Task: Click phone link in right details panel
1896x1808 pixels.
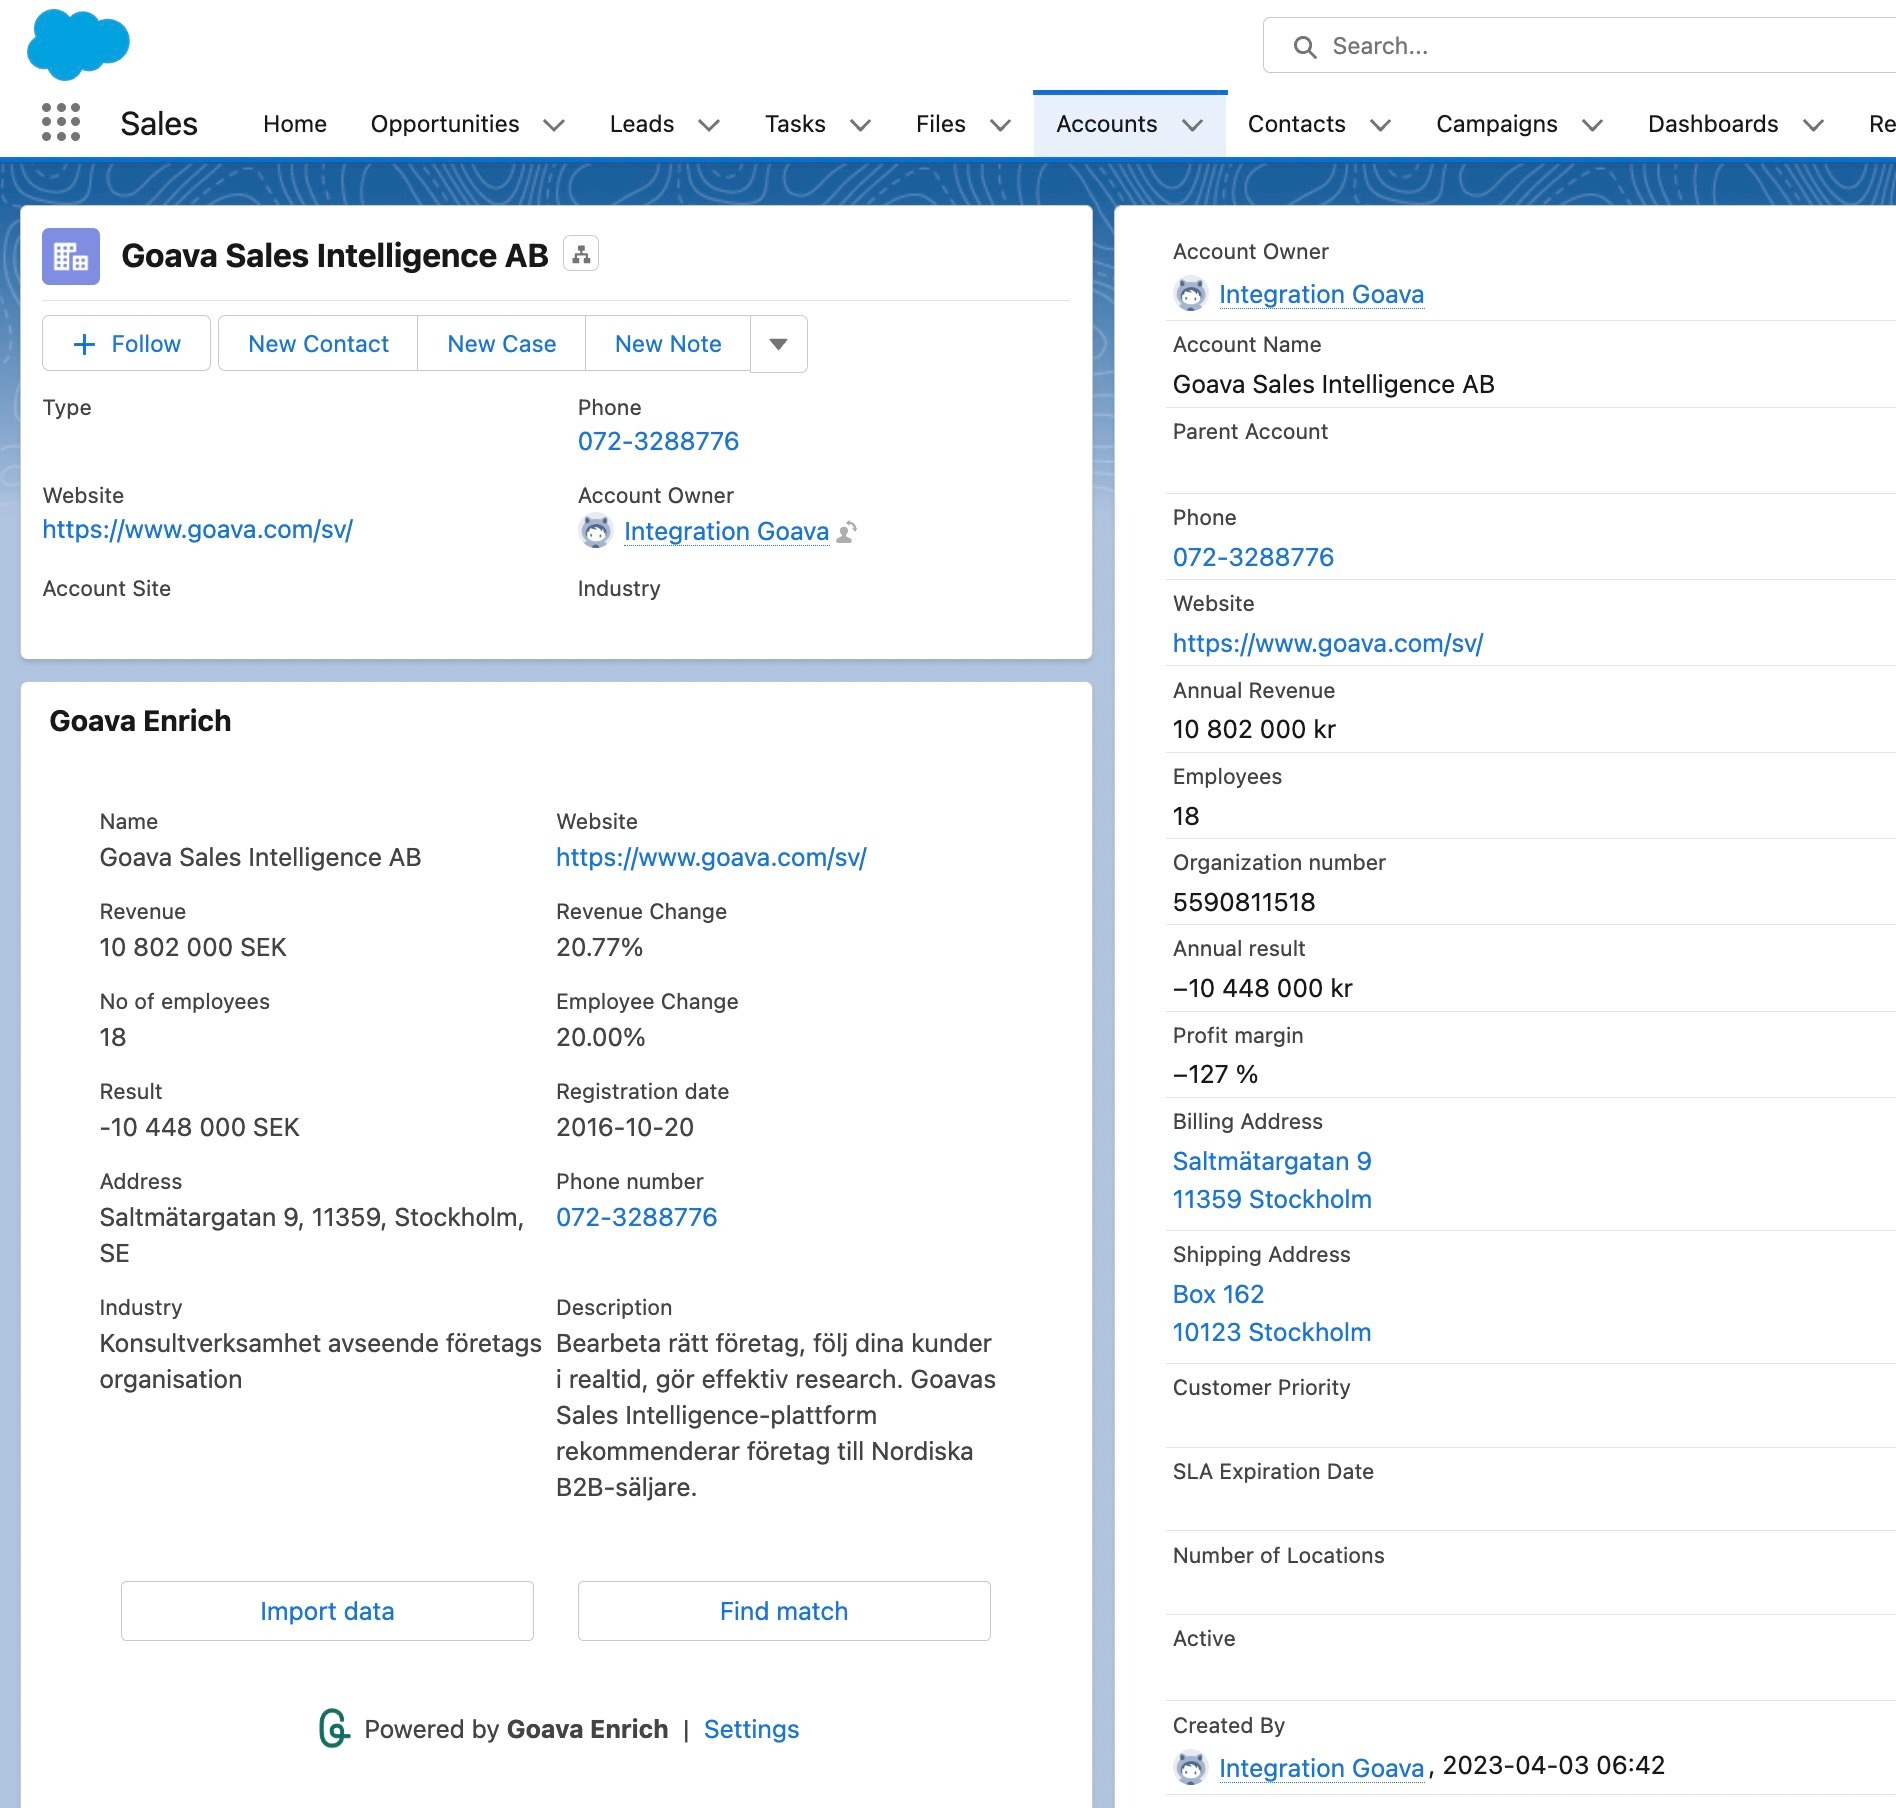Action: point(1253,557)
